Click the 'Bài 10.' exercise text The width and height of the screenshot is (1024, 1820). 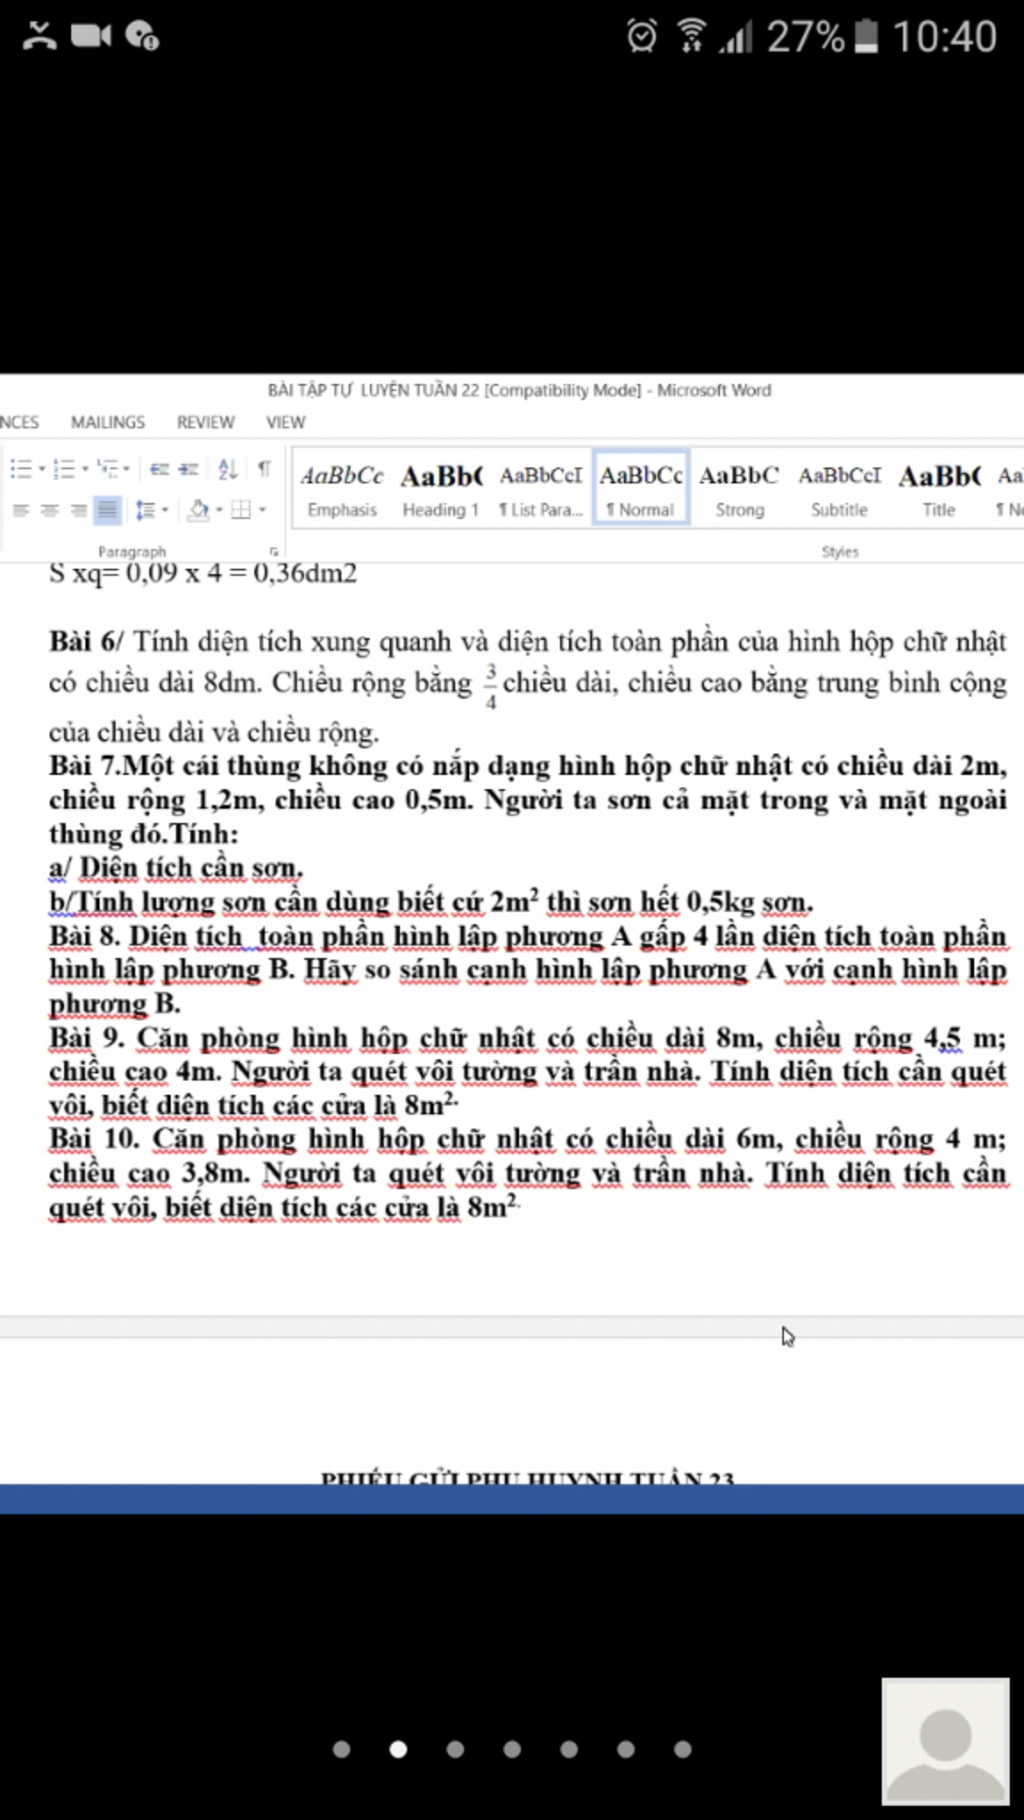coord(528,1173)
